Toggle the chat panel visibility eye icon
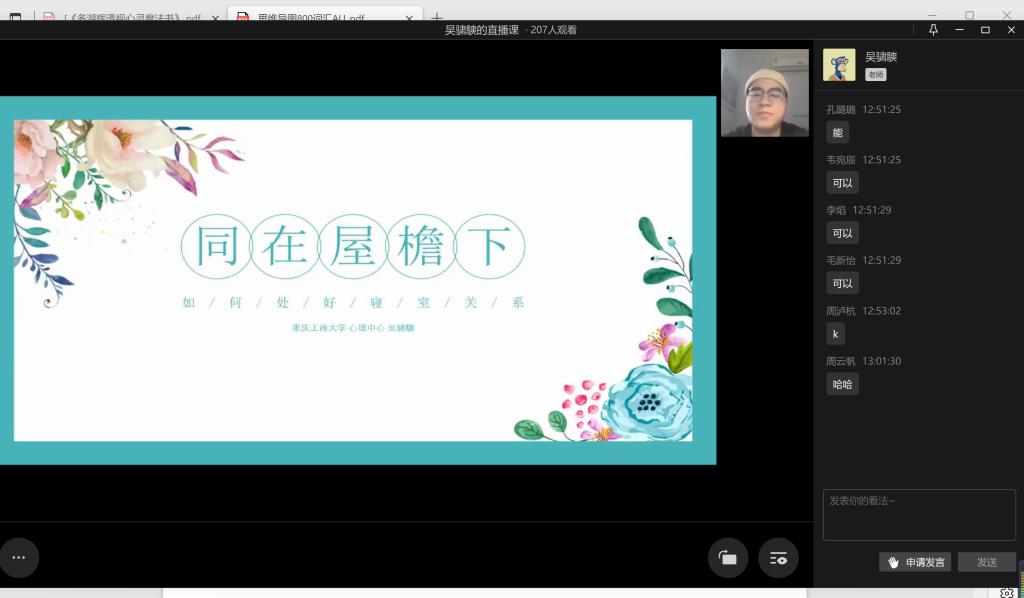This screenshot has height=598, width=1024. coord(778,558)
